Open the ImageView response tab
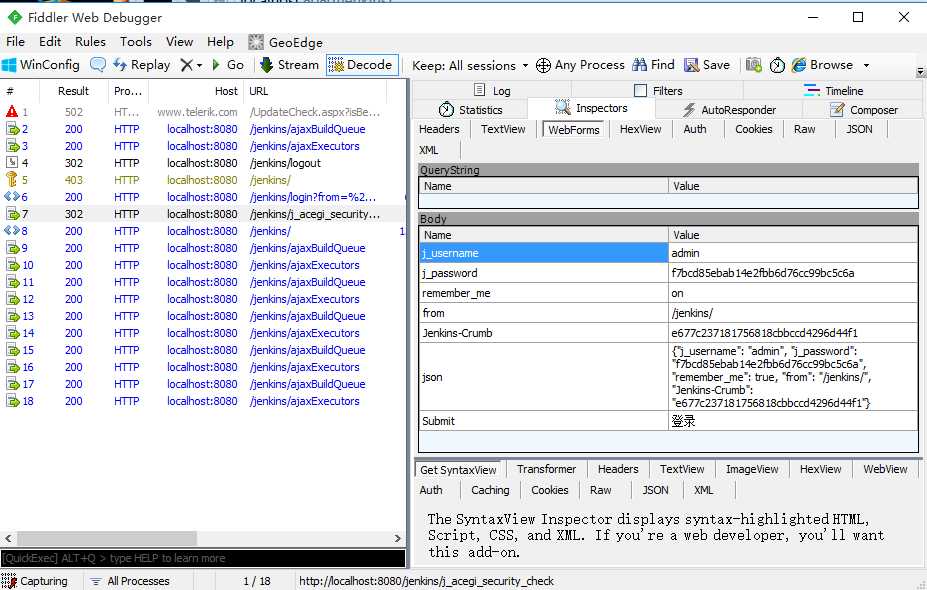Viewport: 927px width, 590px height. tap(752, 469)
